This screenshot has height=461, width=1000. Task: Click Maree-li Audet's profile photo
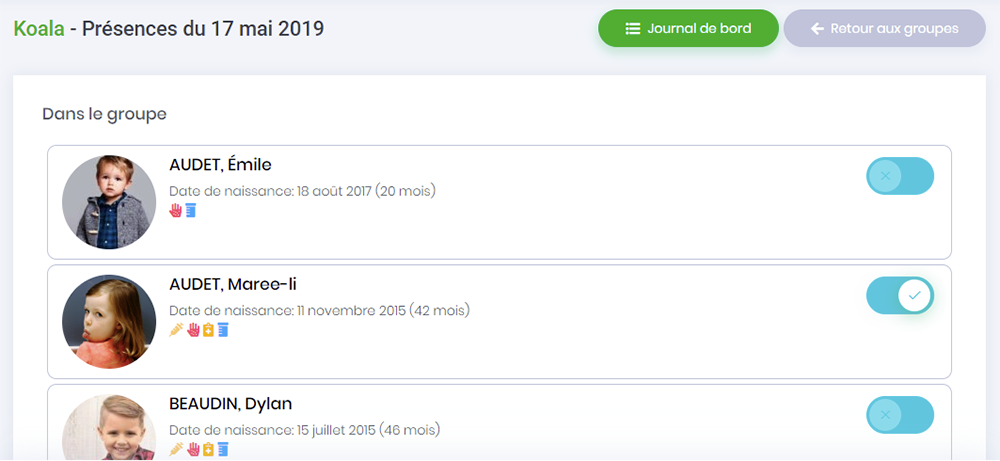(109, 321)
